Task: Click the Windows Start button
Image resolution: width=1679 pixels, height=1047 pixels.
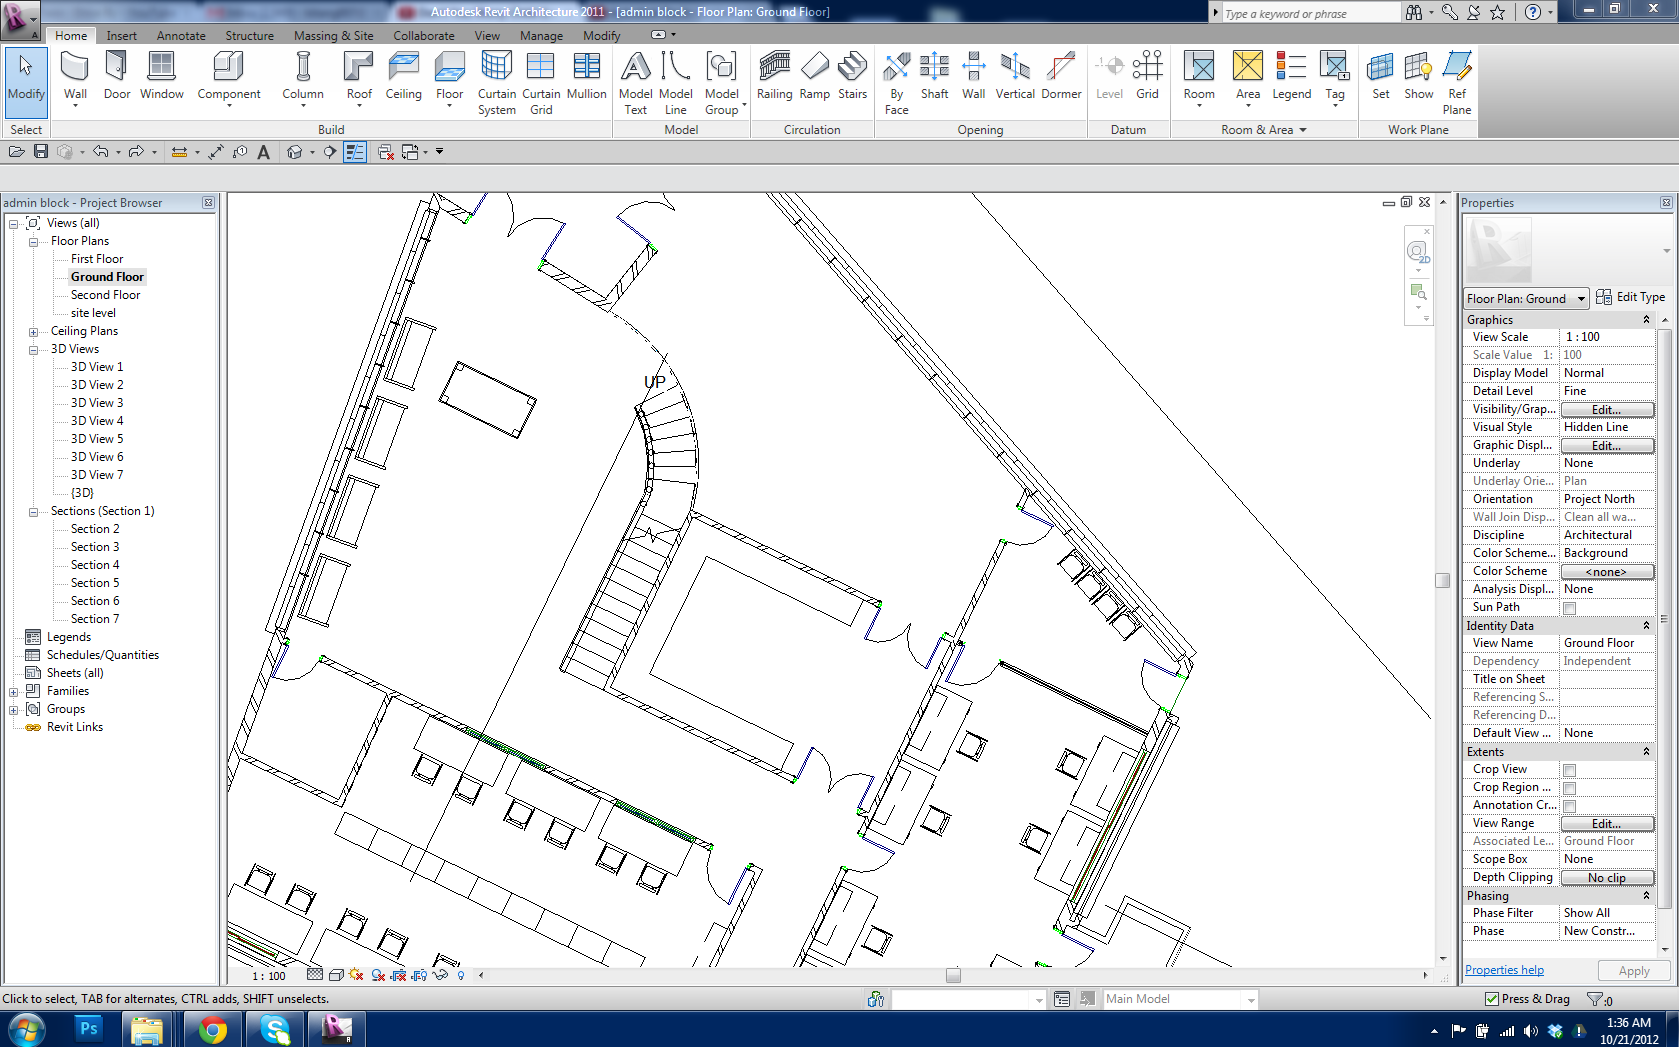Action: pos(26,1029)
